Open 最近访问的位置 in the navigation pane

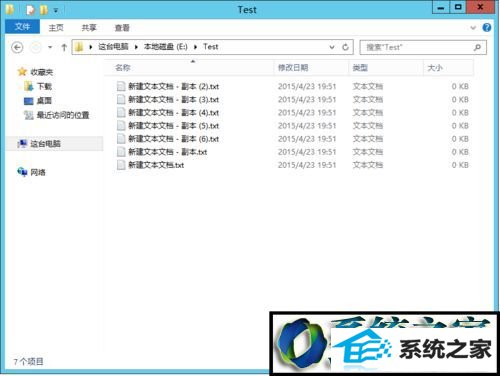click(x=63, y=115)
